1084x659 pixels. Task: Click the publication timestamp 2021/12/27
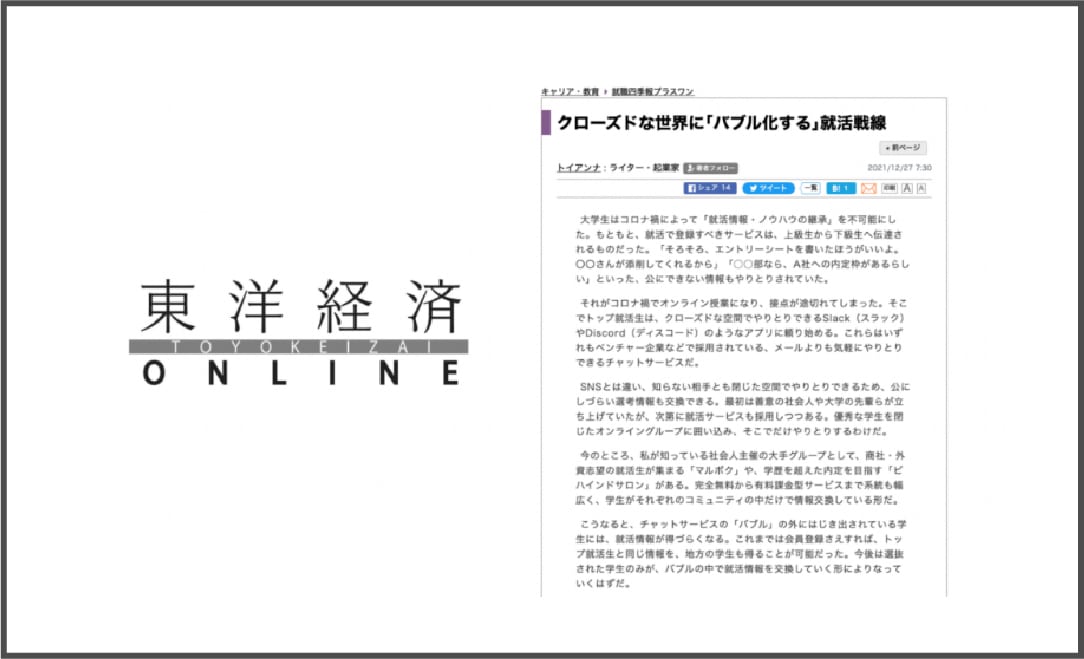(895, 166)
